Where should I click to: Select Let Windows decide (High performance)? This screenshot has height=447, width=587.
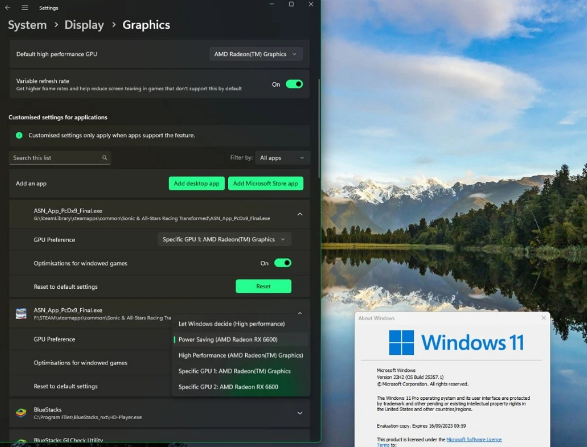click(240, 324)
